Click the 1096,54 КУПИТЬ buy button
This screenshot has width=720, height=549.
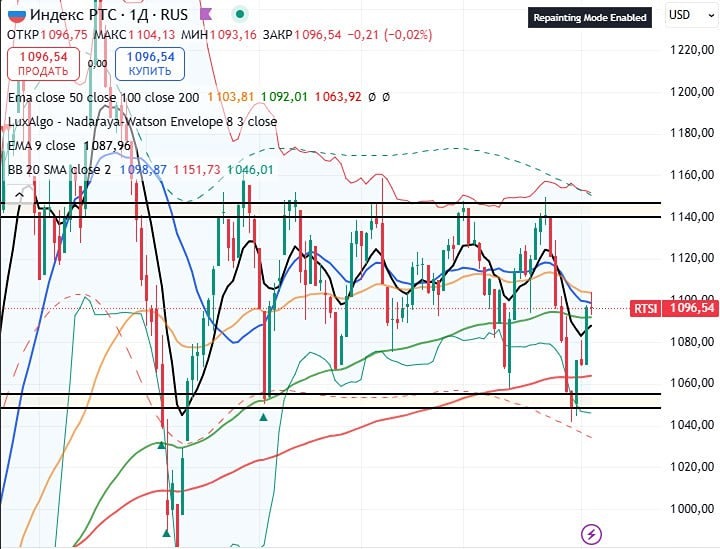(x=150, y=64)
